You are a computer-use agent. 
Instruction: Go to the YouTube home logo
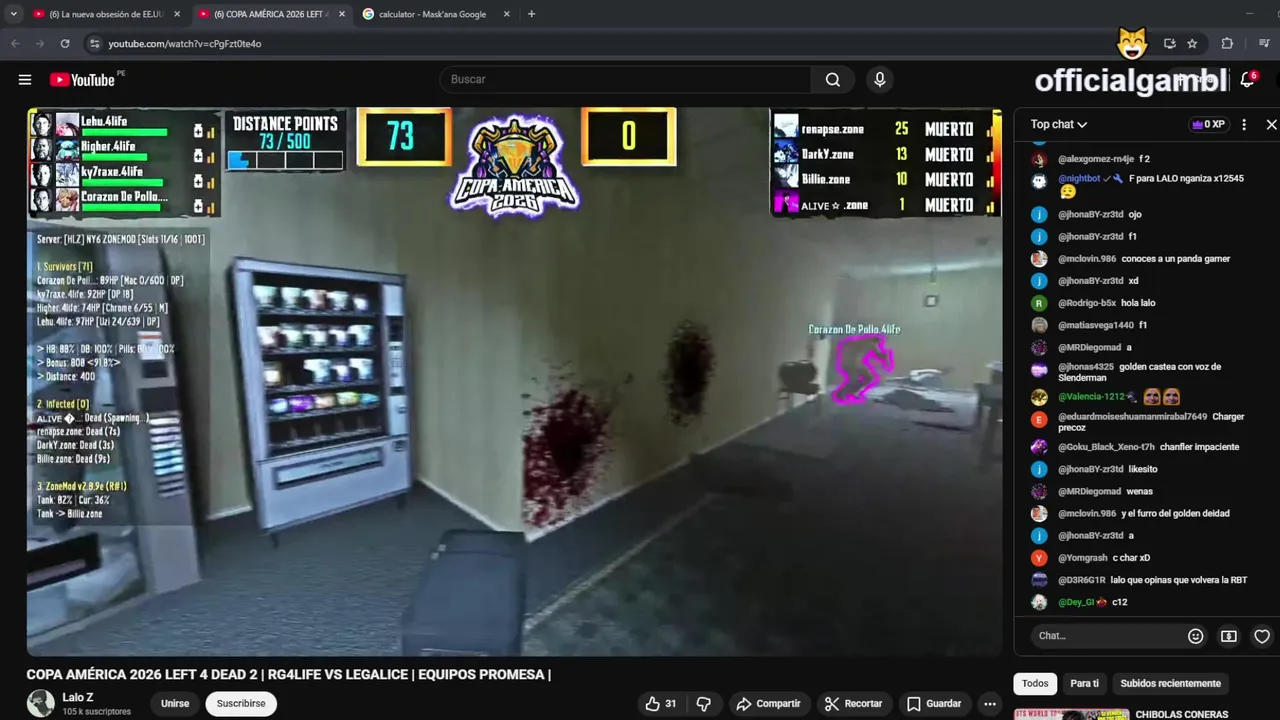82,80
